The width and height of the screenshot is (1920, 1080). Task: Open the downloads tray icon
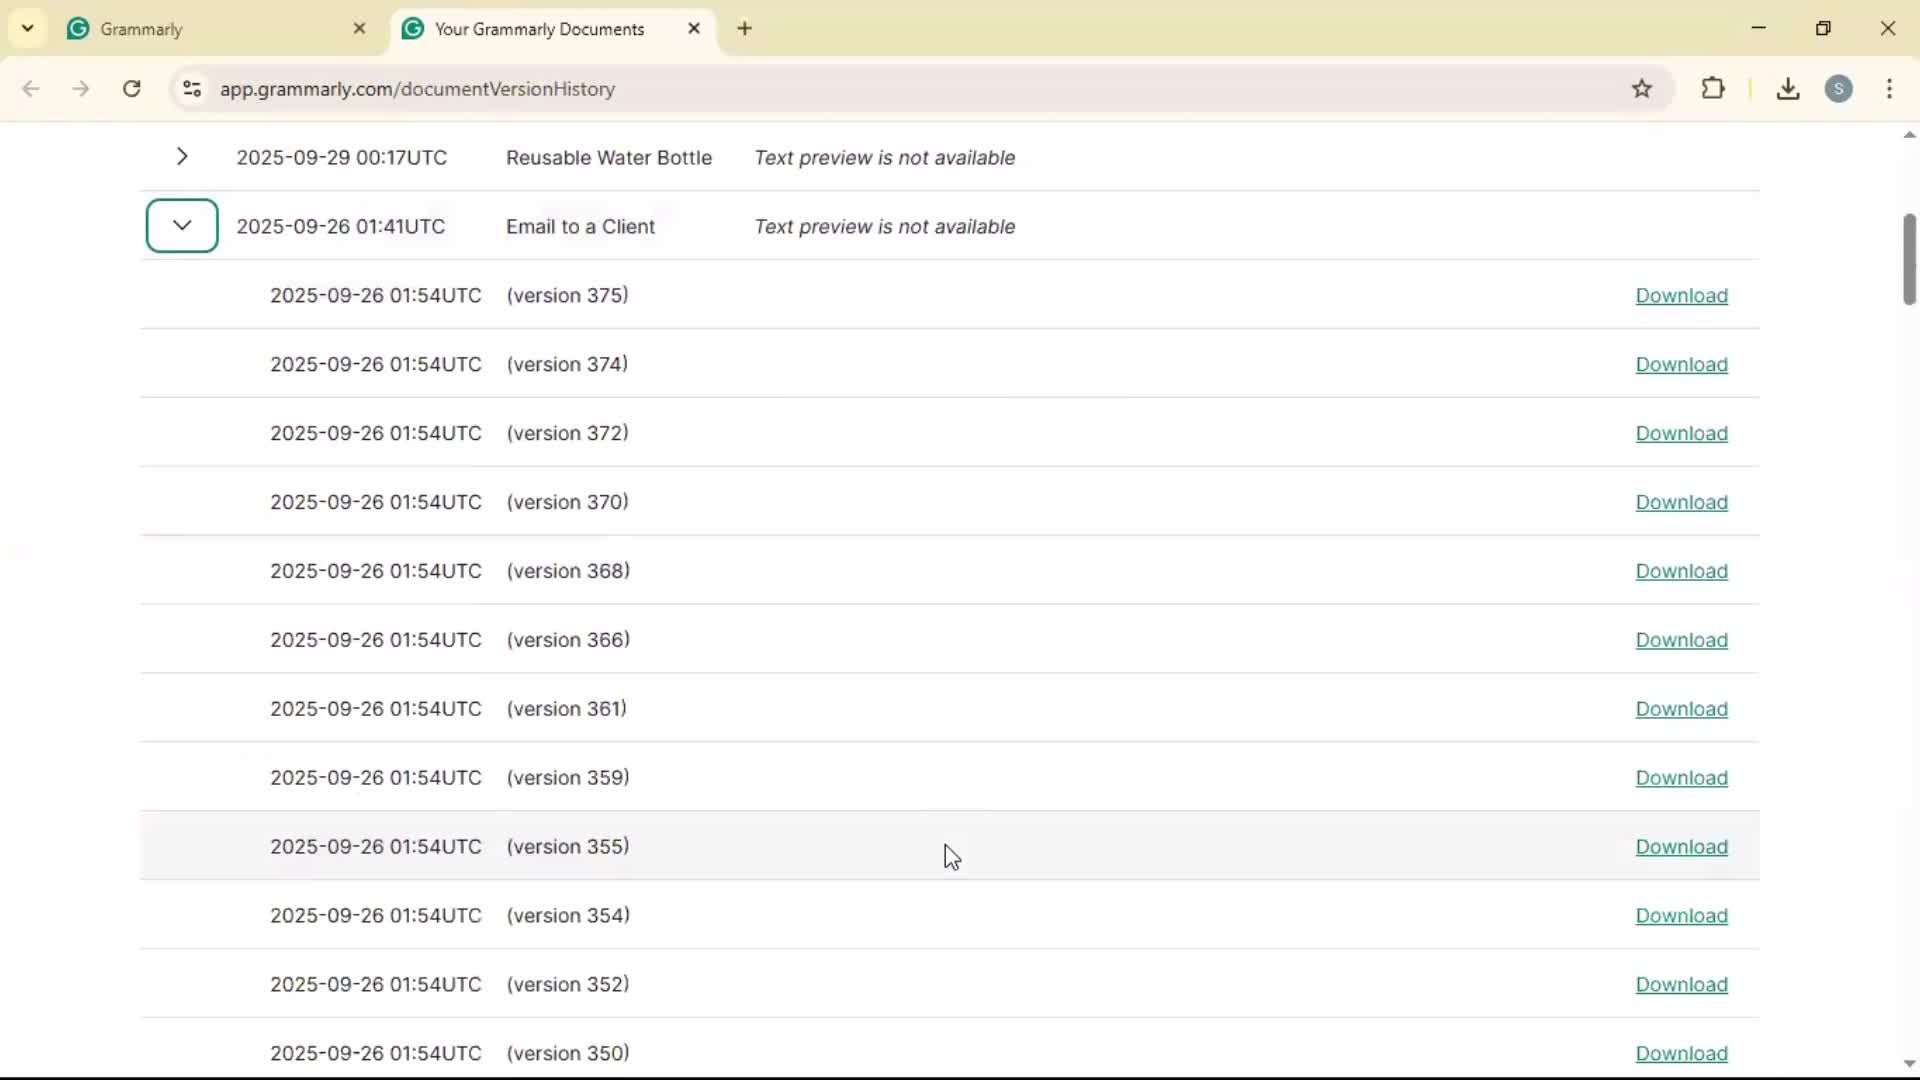click(1788, 89)
